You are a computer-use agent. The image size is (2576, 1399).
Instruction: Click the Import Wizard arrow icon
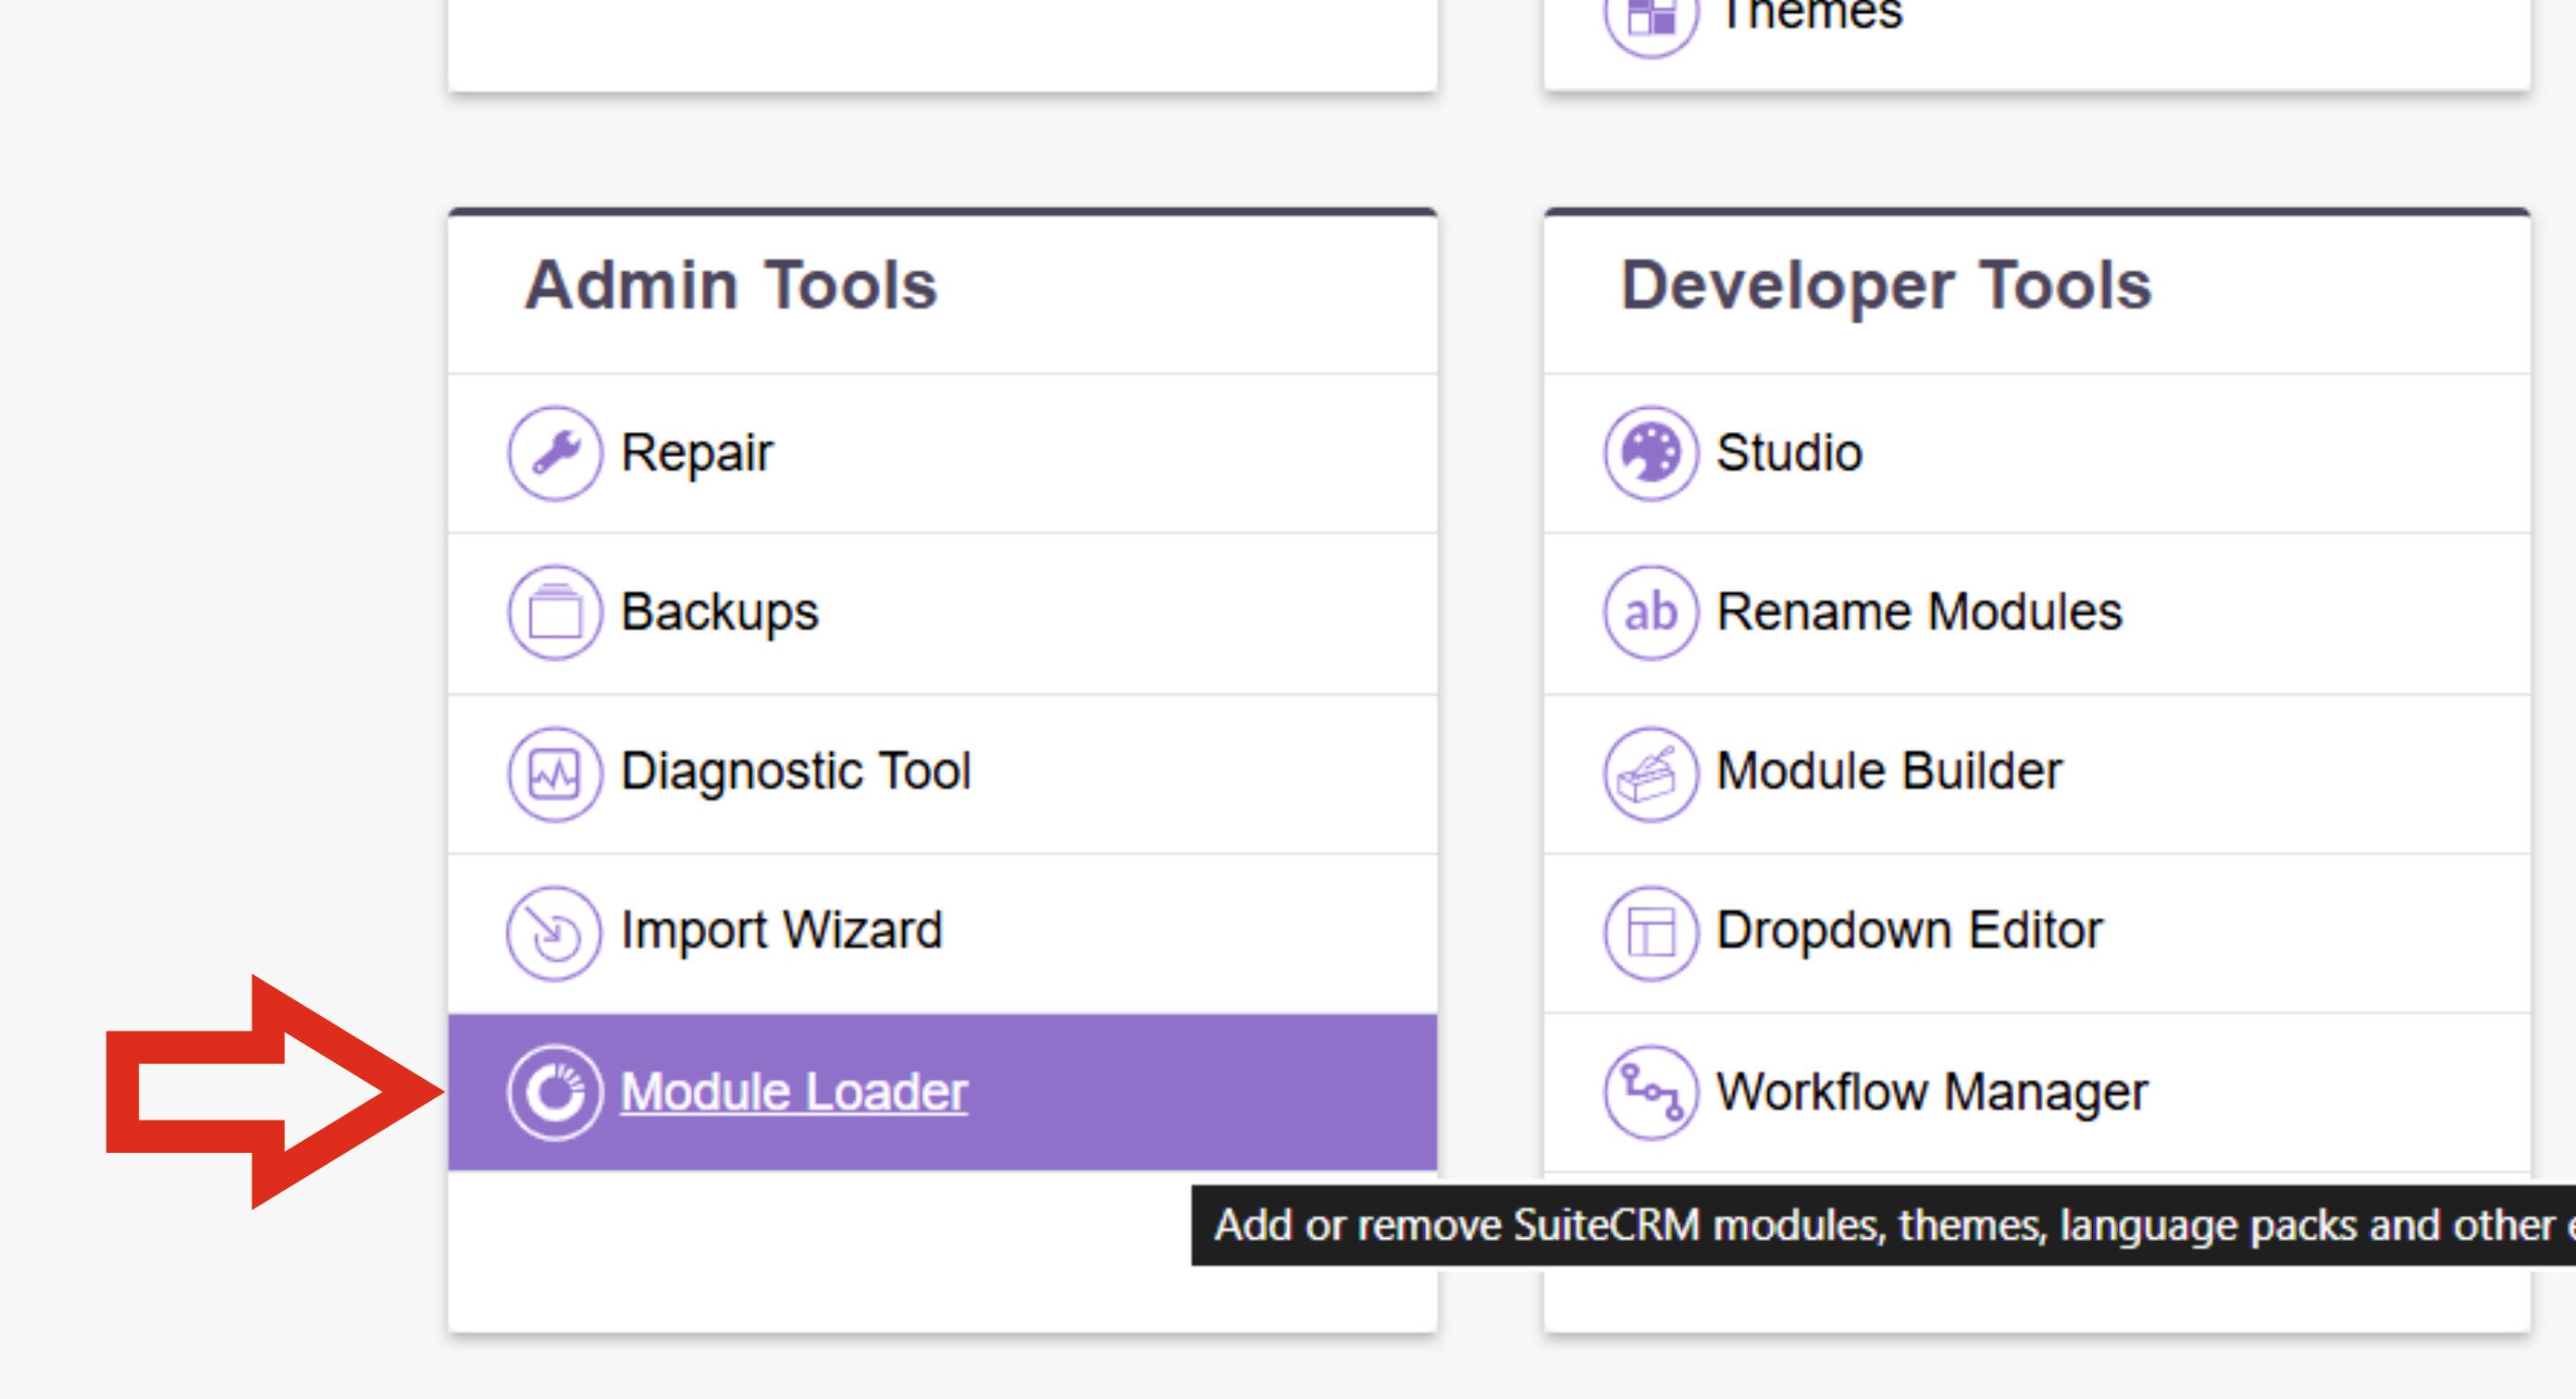555,933
